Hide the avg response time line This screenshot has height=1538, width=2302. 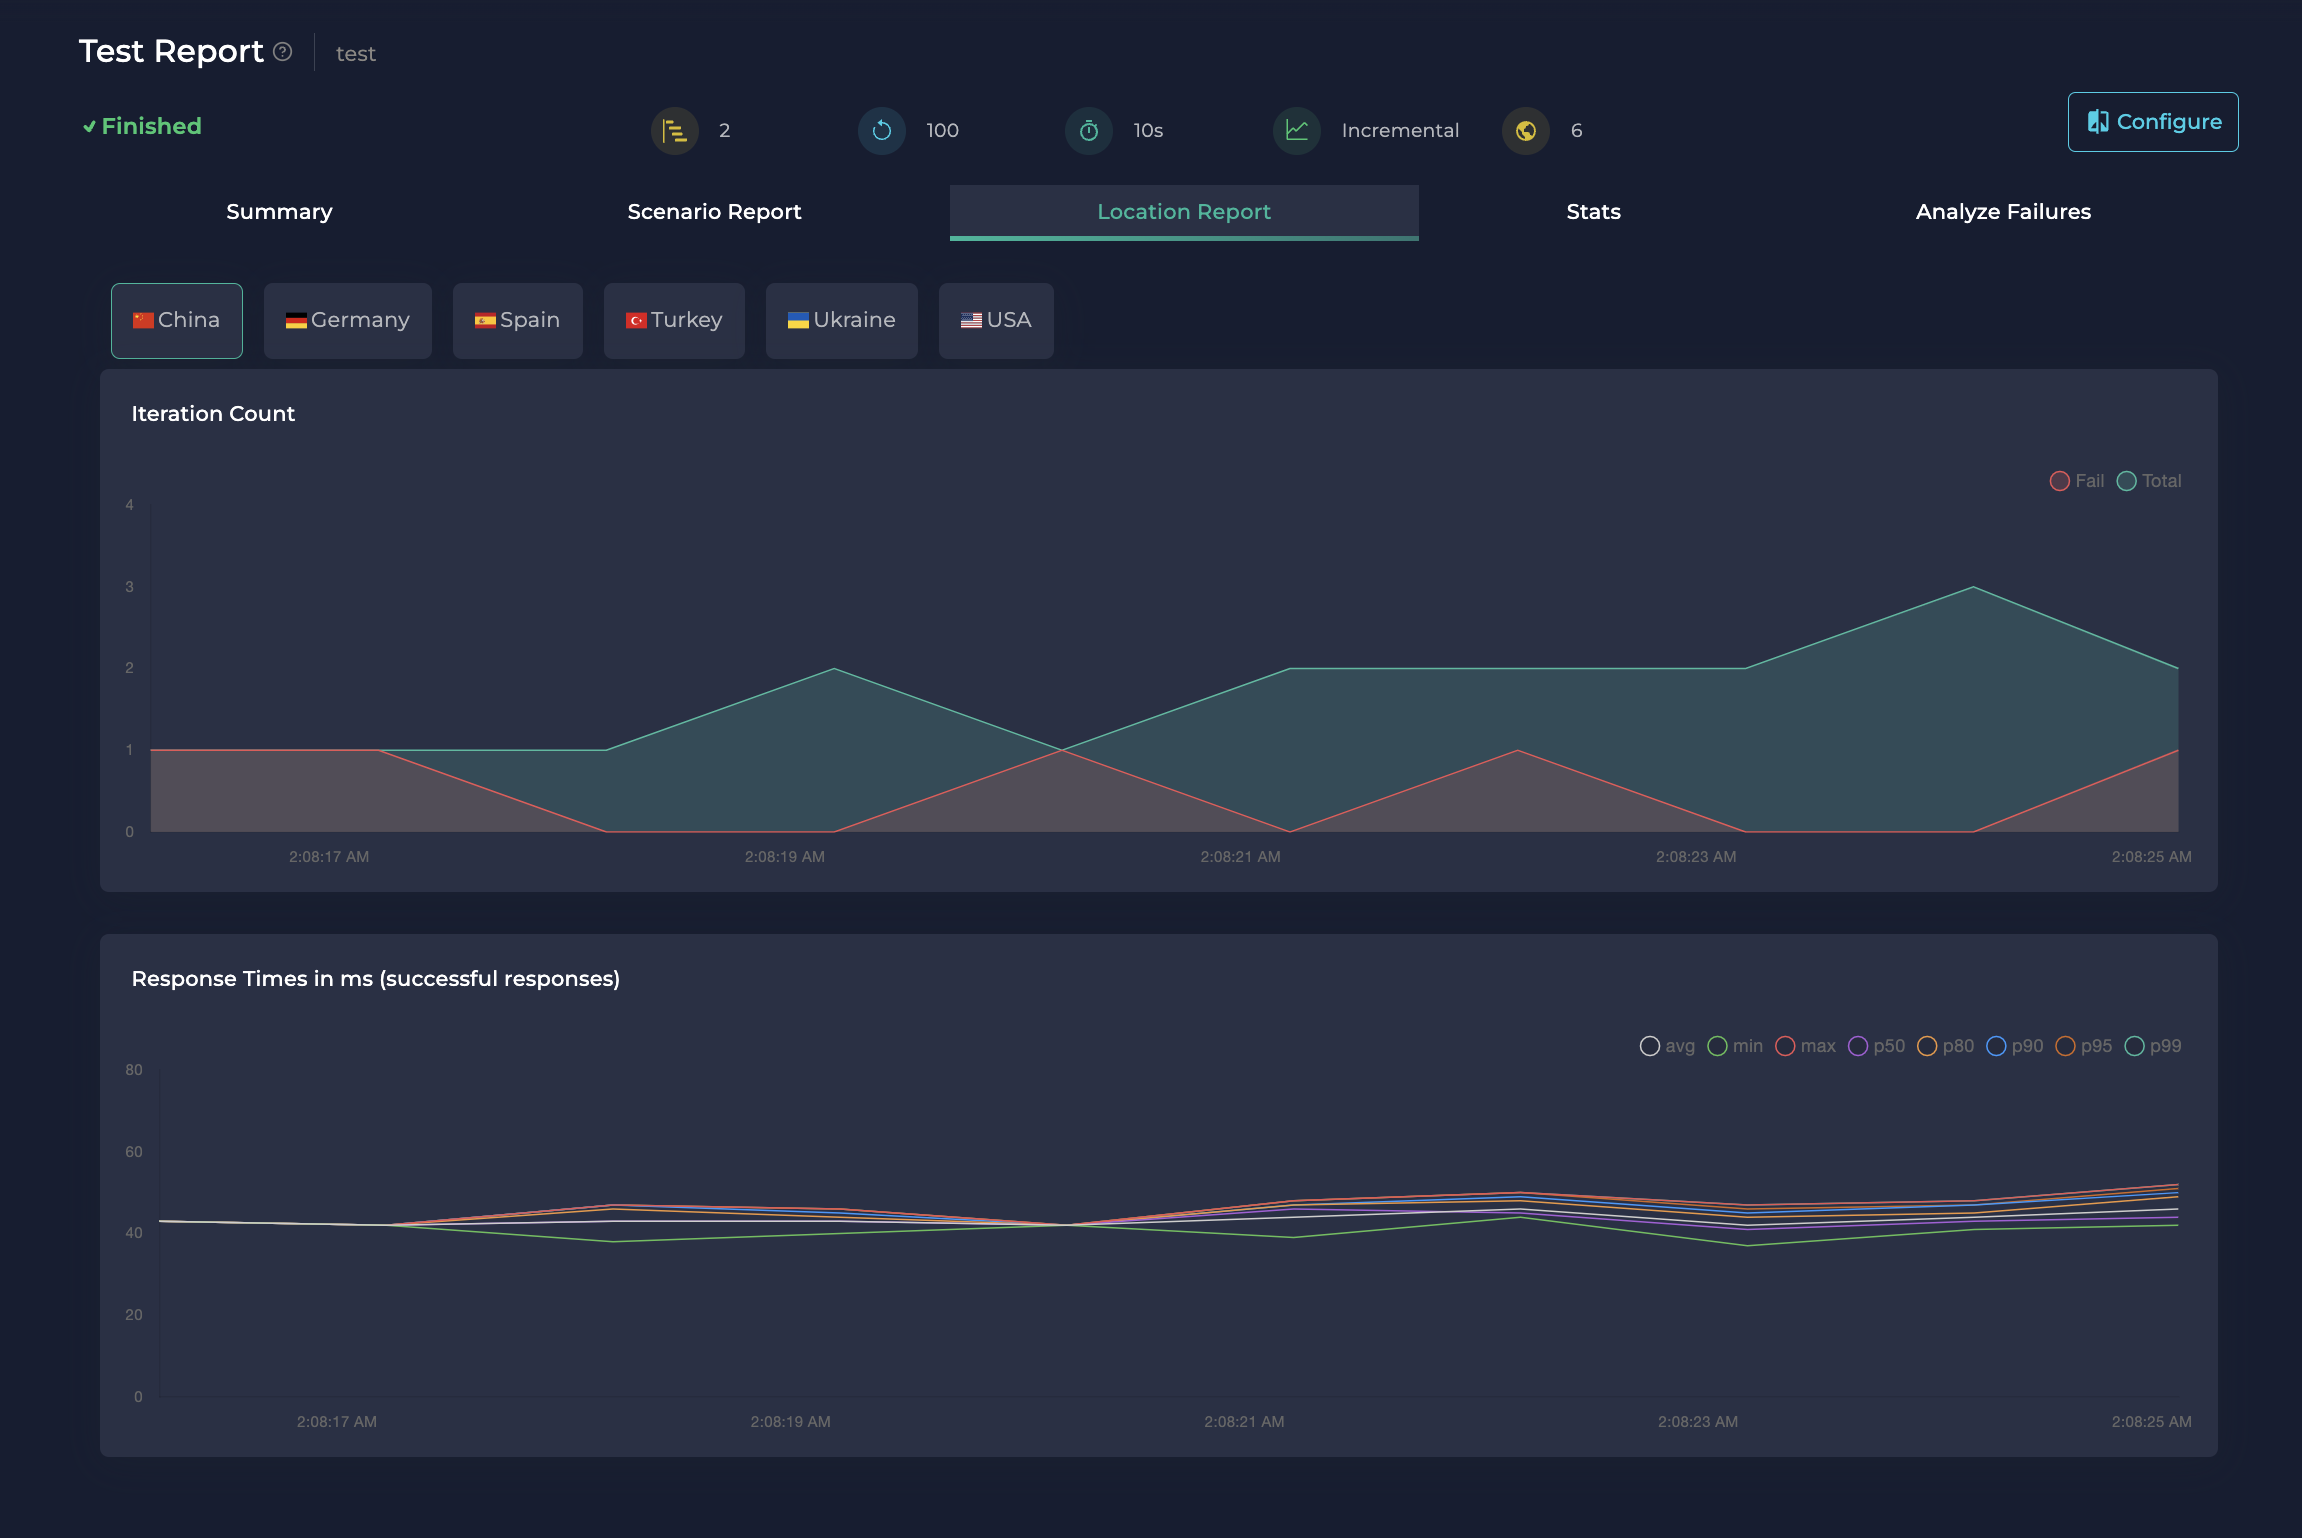point(1667,1046)
